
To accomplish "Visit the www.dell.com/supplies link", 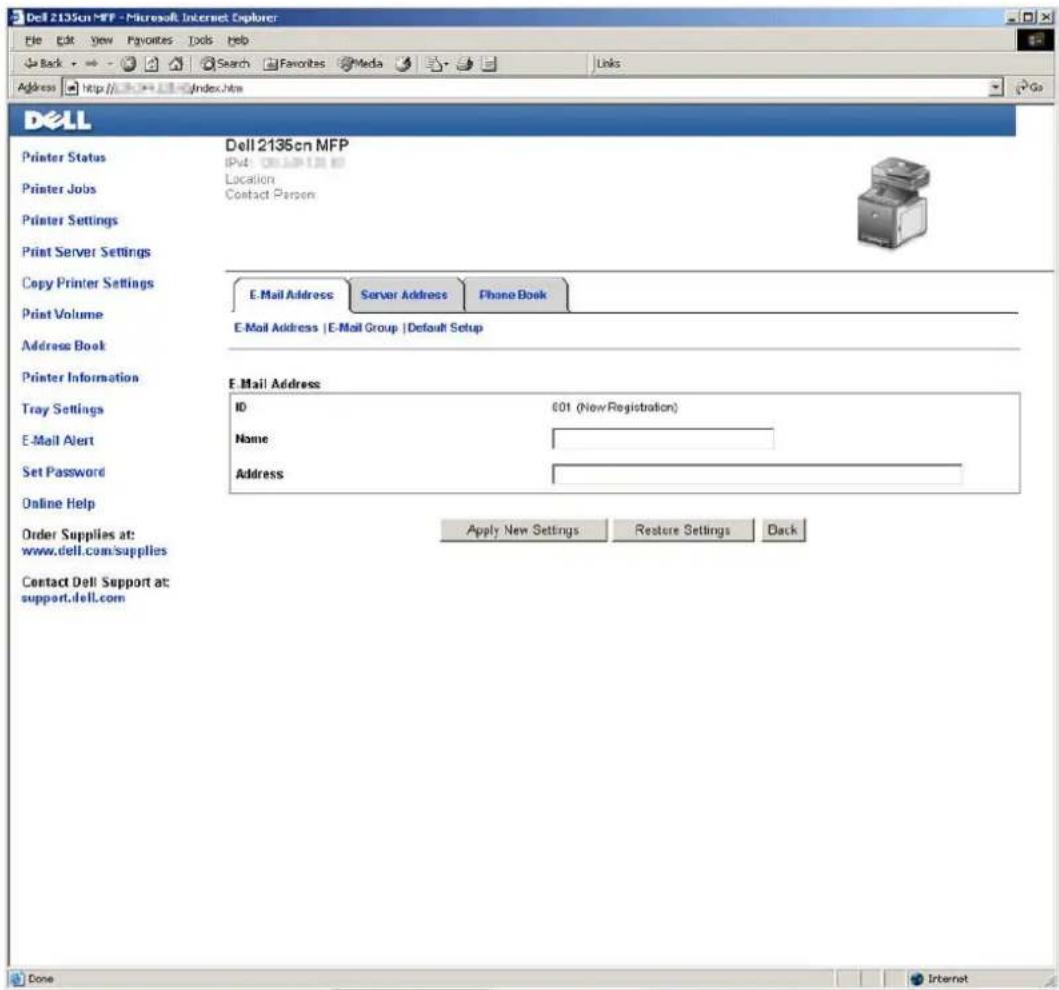I will (94, 550).
